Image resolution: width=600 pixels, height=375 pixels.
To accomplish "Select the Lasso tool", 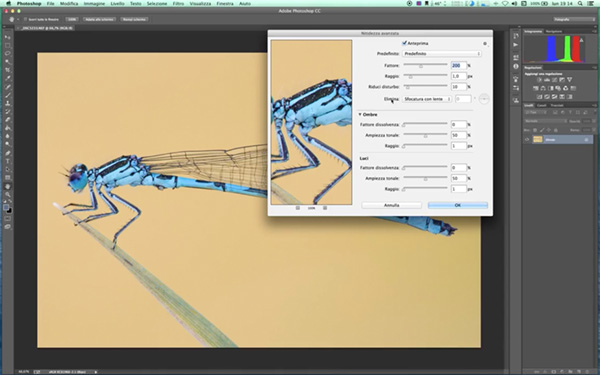I will tap(8, 54).
